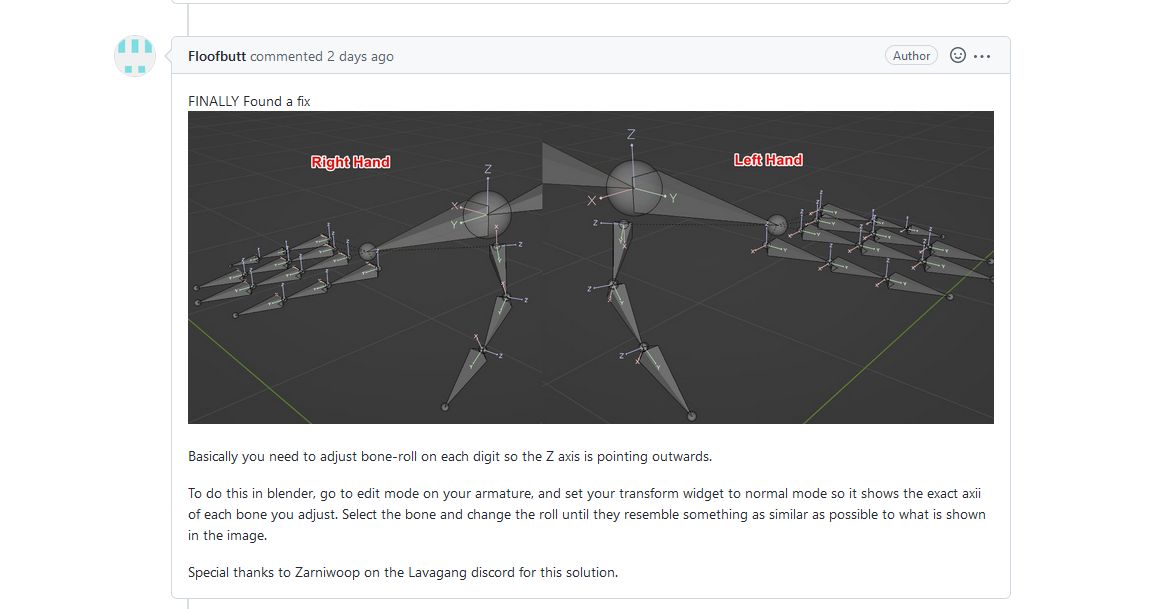The image size is (1169, 609).
Task: Click the '2 days ago' timestamp link
Action: (x=360, y=57)
